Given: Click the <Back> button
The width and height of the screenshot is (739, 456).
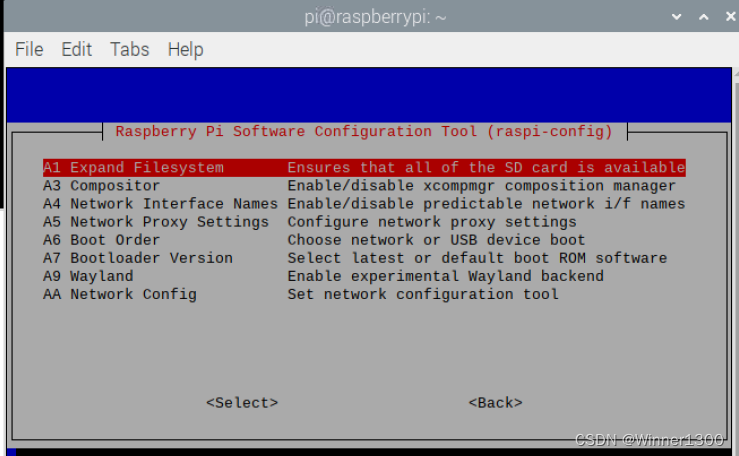Looking at the screenshot, I should tap(495, 403).
